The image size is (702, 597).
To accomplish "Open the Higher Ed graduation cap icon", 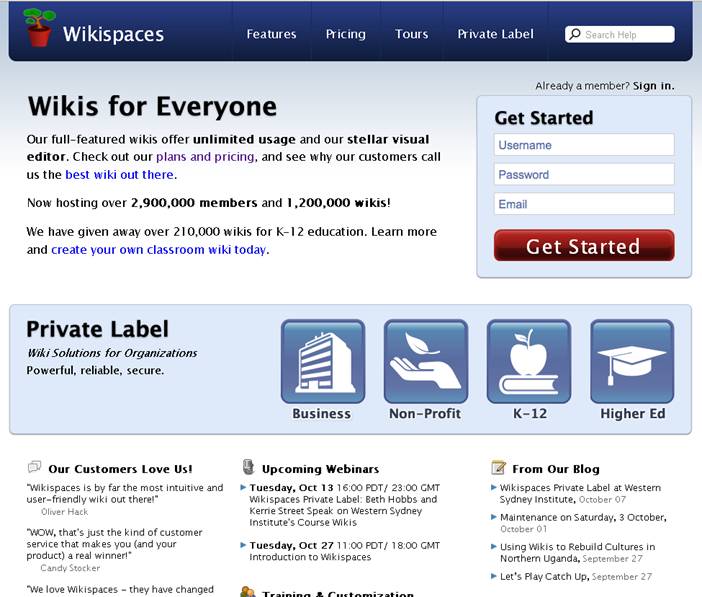I will coord(632,361).
